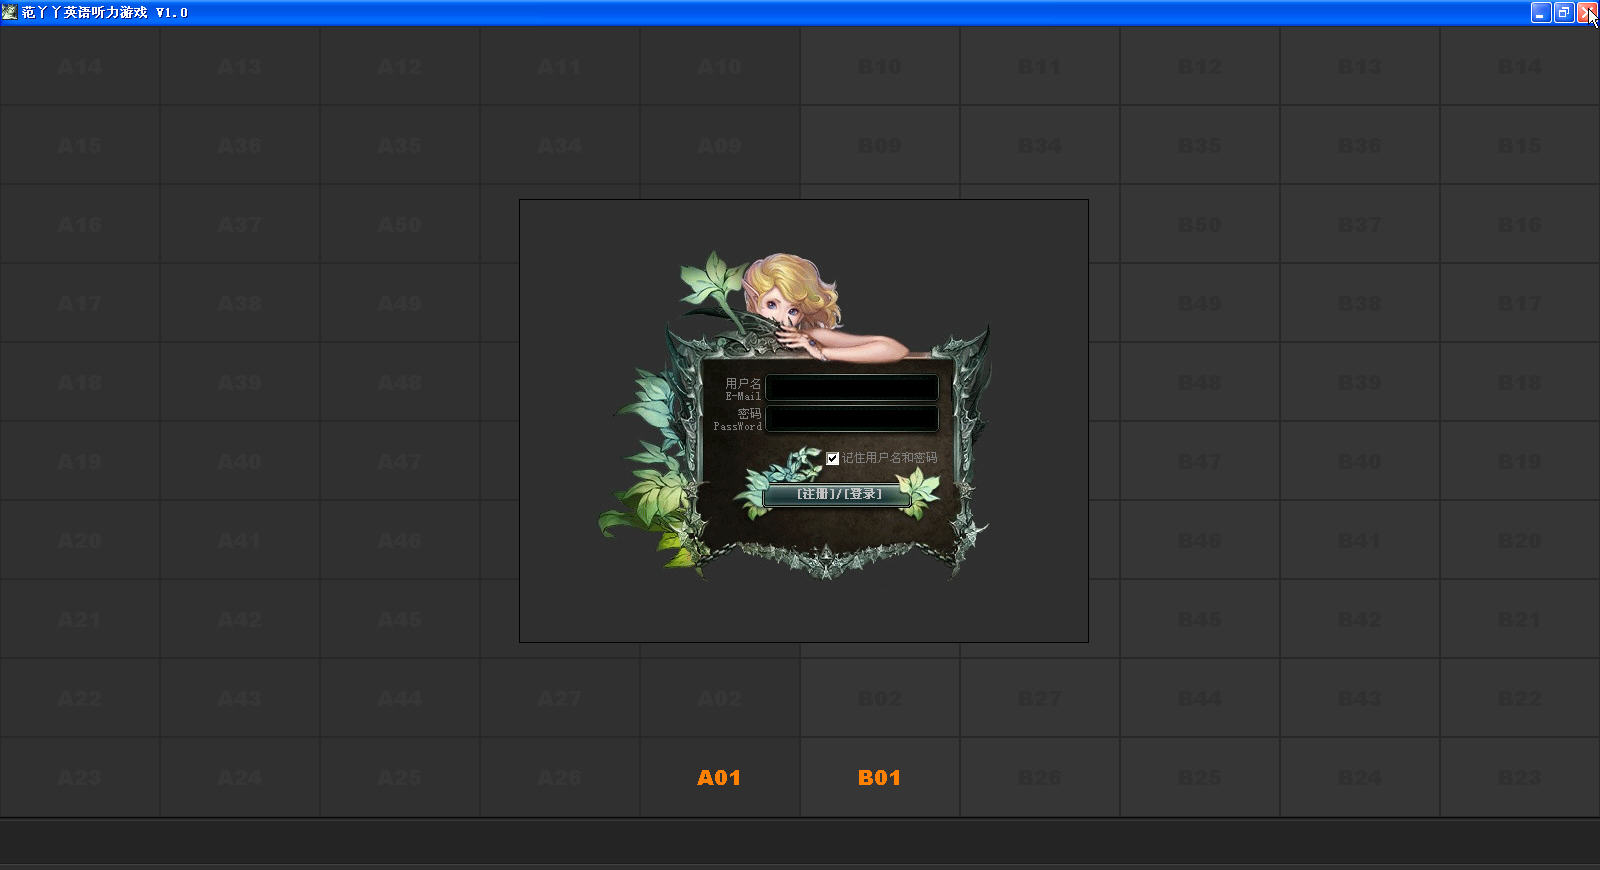Image resolution: width=1600 pixels, height=870 pixels.
Task: Click the dimmed A37 grid cell
Action: (240, 224)
